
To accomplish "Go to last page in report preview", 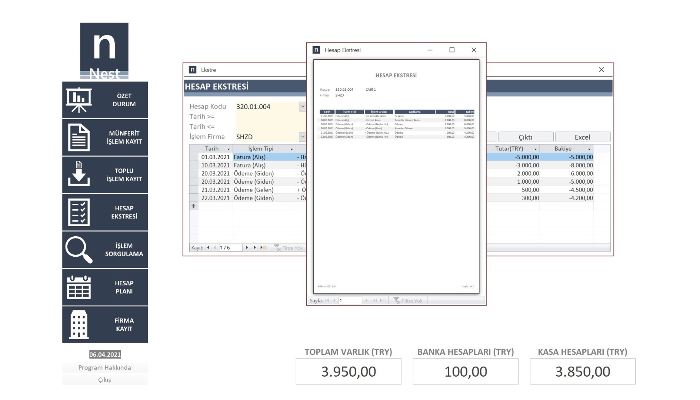I will (x=375, y=300).
